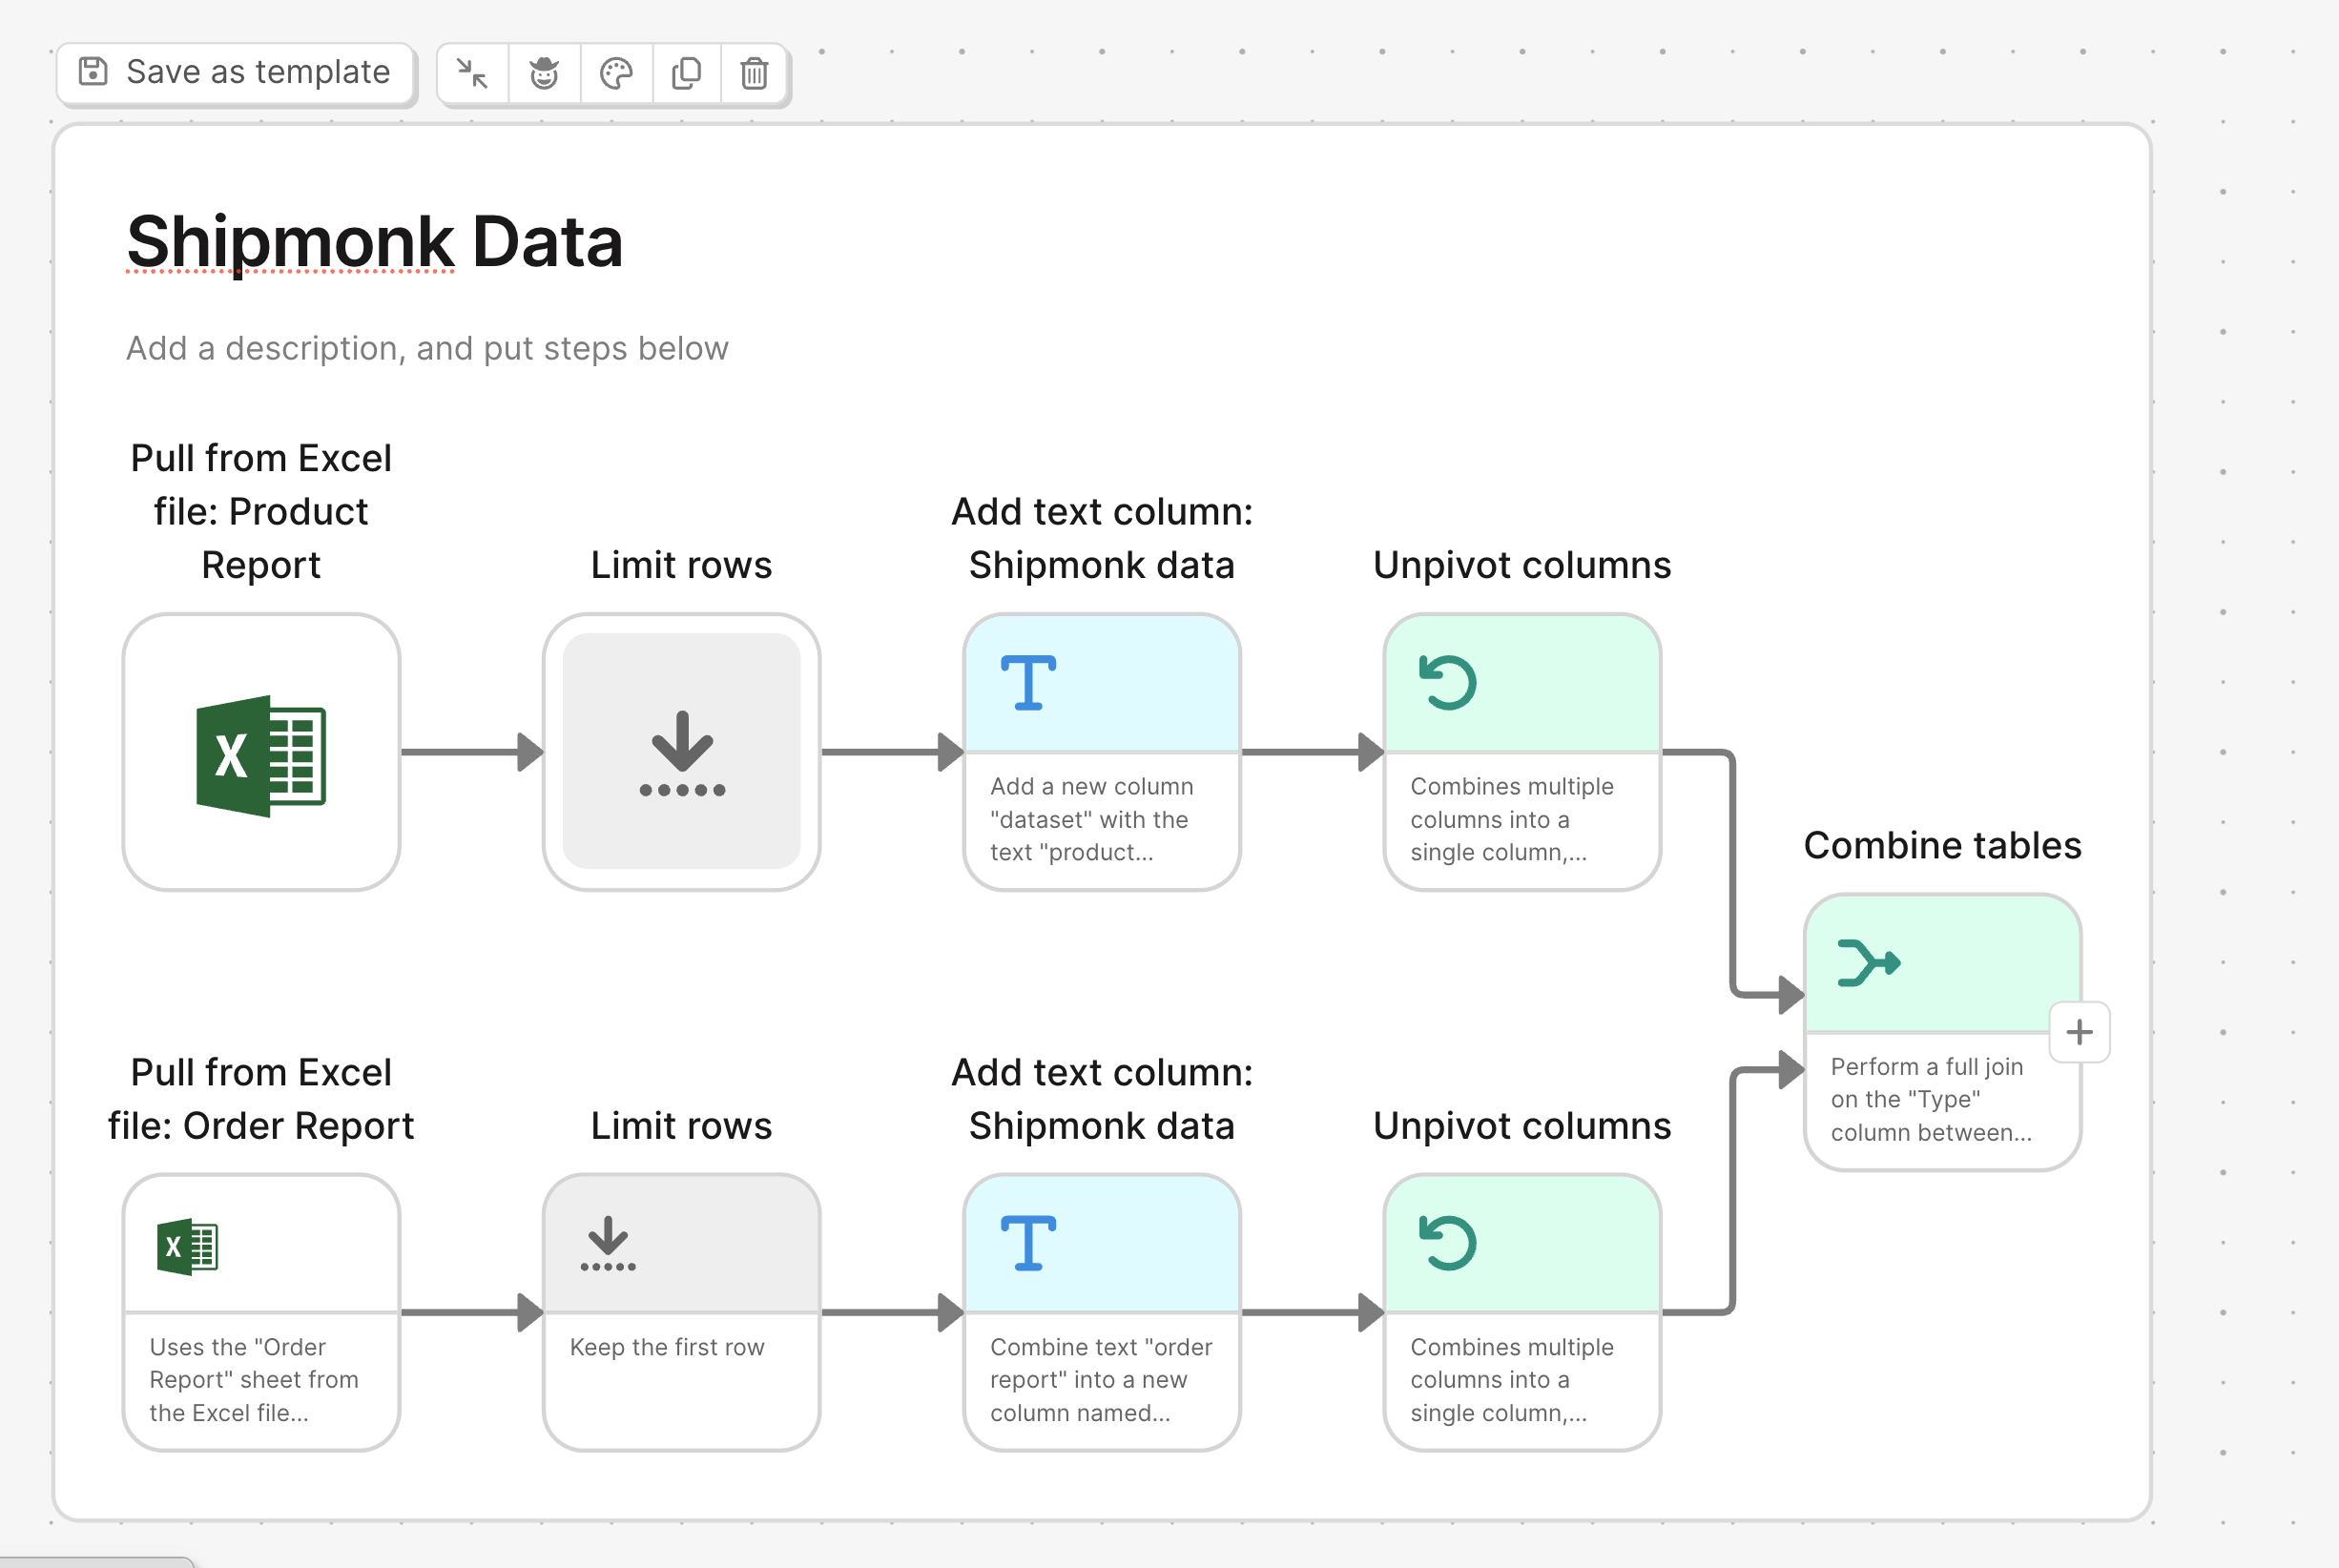The width and height of the screenshot is (2339, 1568).
Task: Click the top Add text column T icon
Action: pyautogui.click(x=1028, y=683)
